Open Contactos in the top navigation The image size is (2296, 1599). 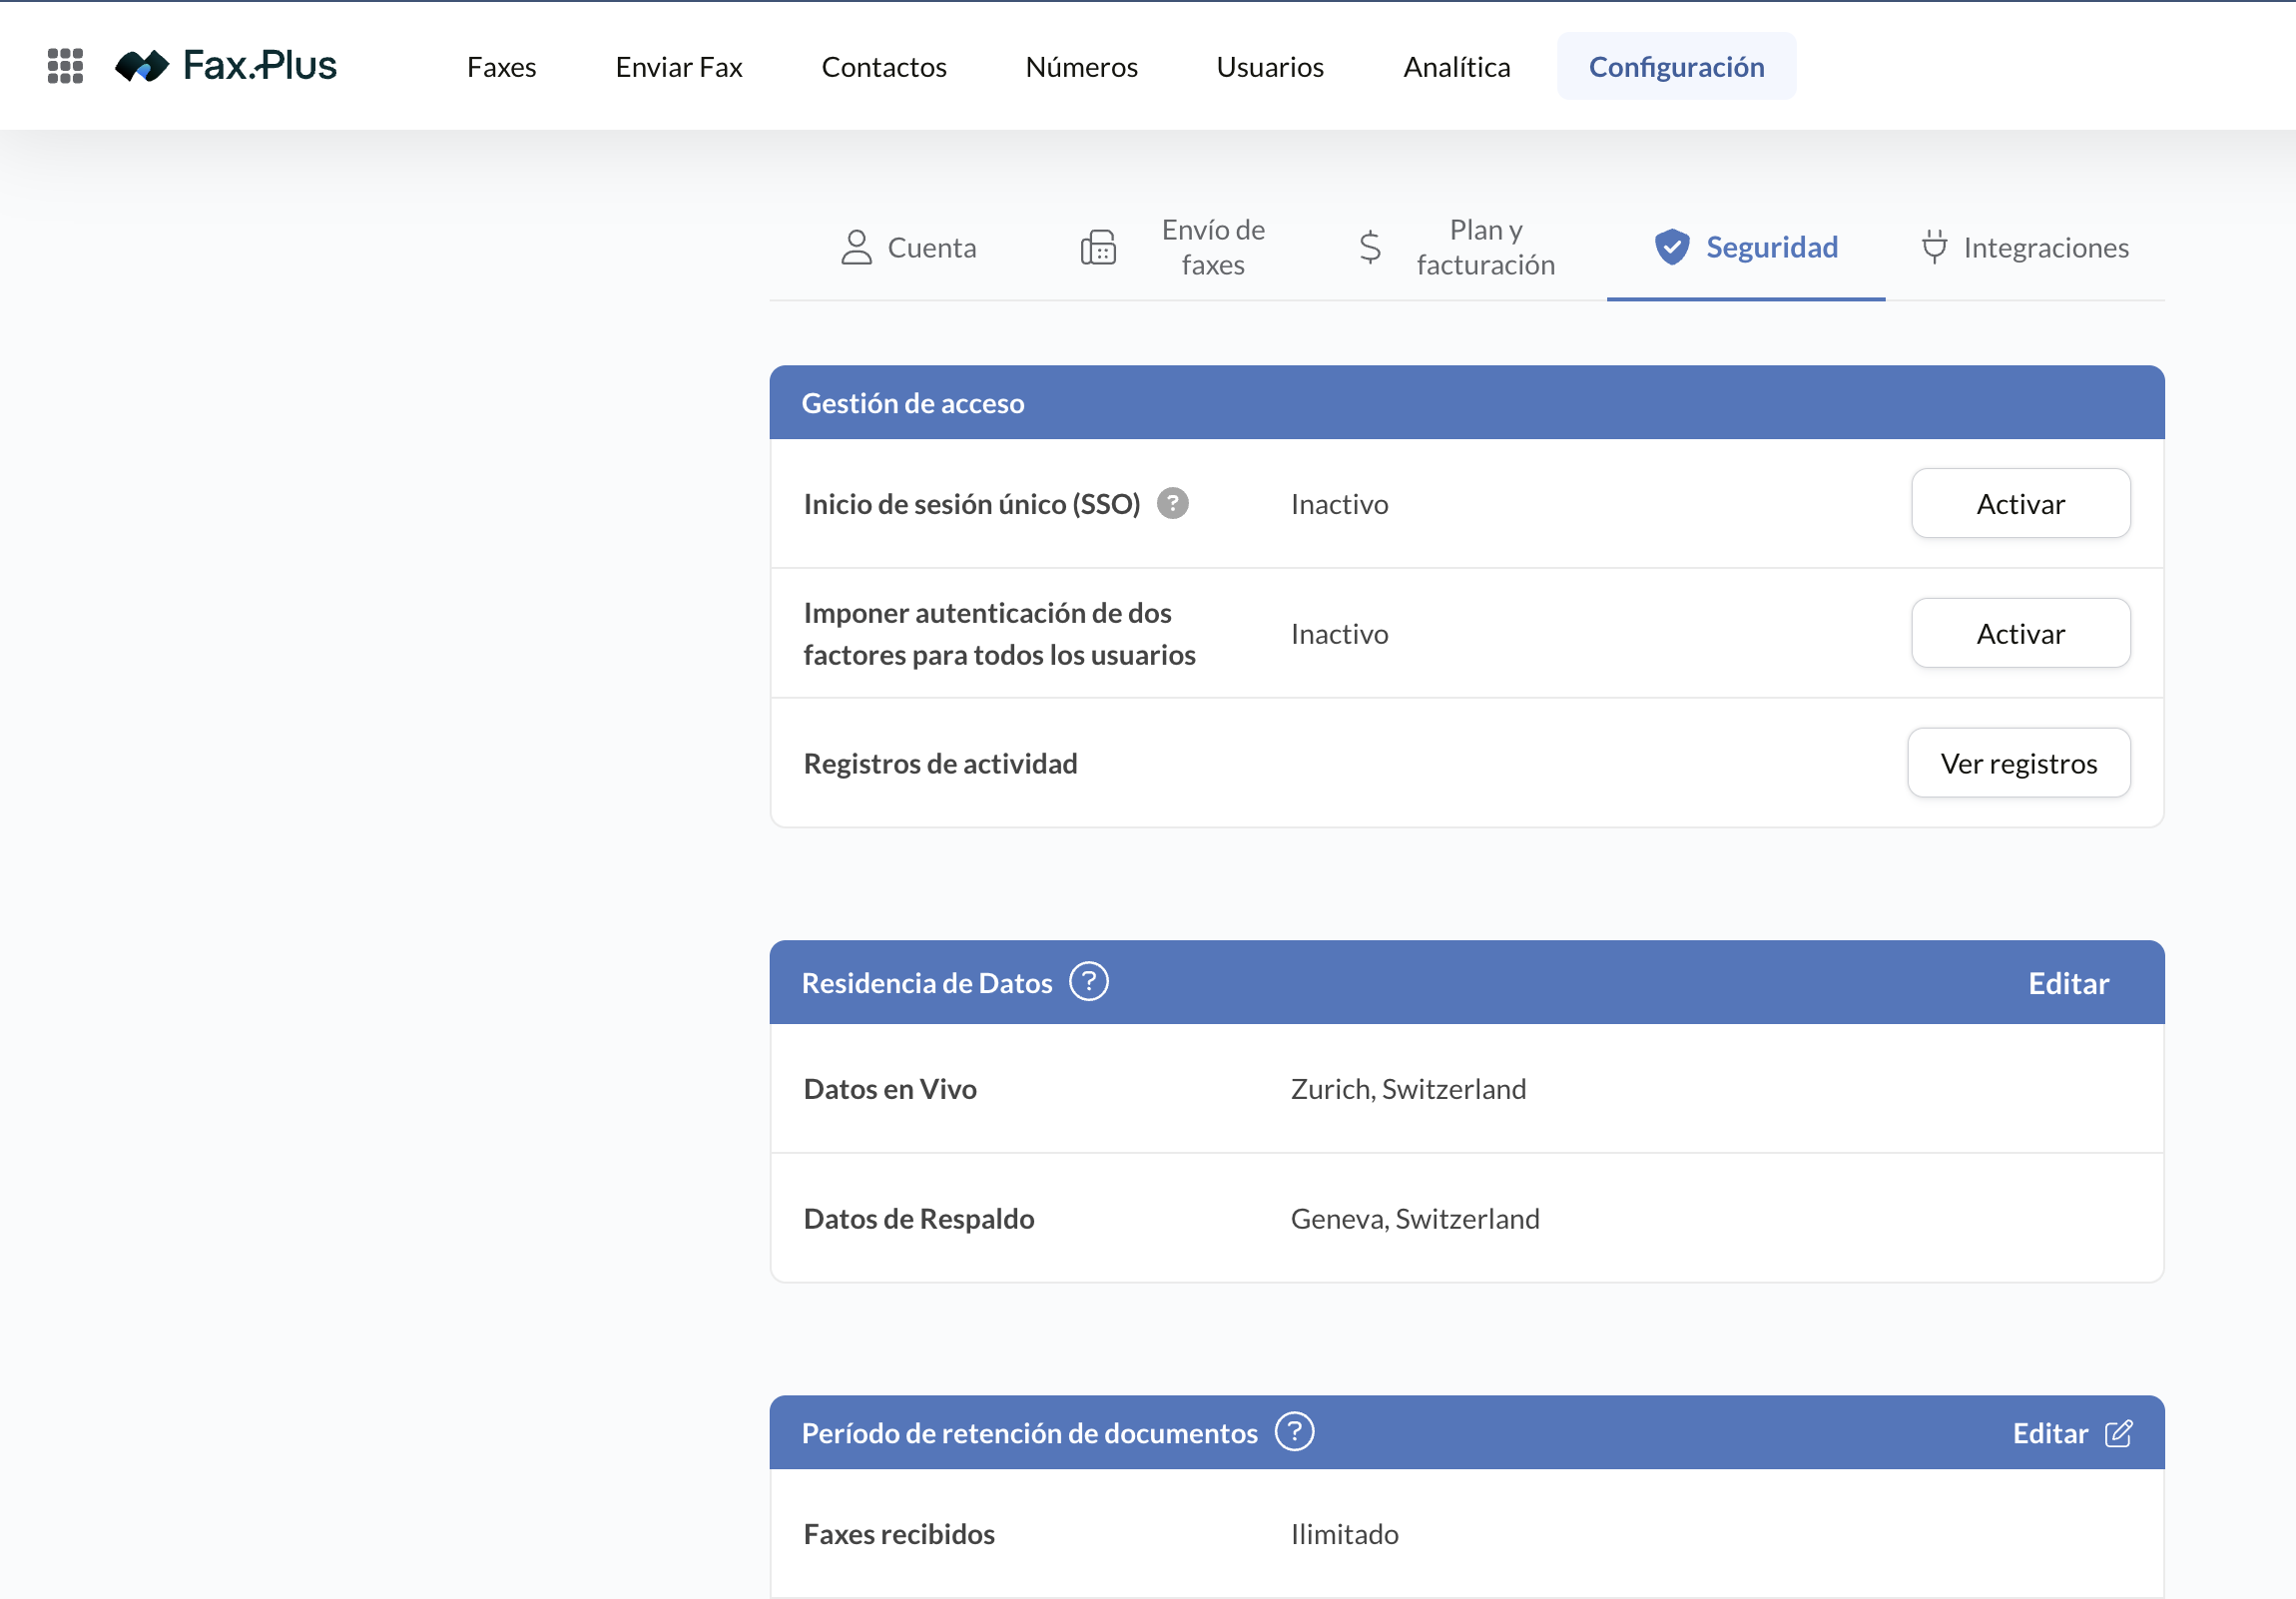coord(884,67)
